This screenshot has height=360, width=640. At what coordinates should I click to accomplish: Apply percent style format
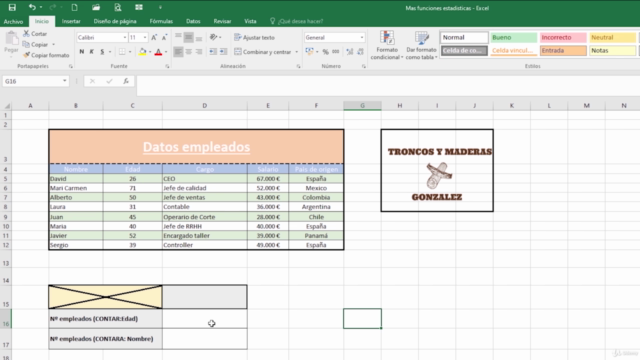click(325, 52)
